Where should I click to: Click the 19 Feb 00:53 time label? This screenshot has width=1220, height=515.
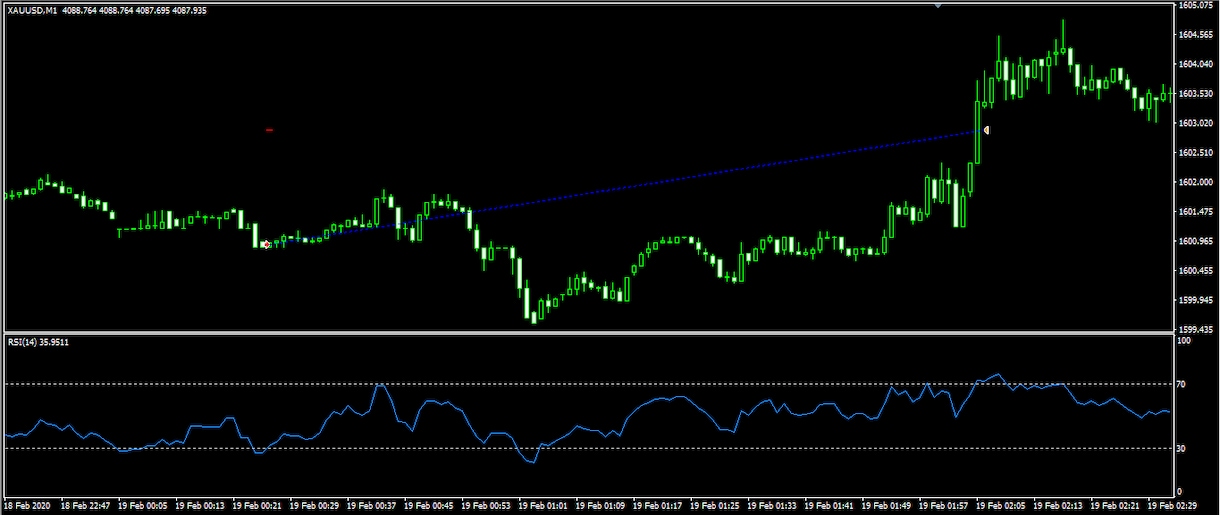487,505
